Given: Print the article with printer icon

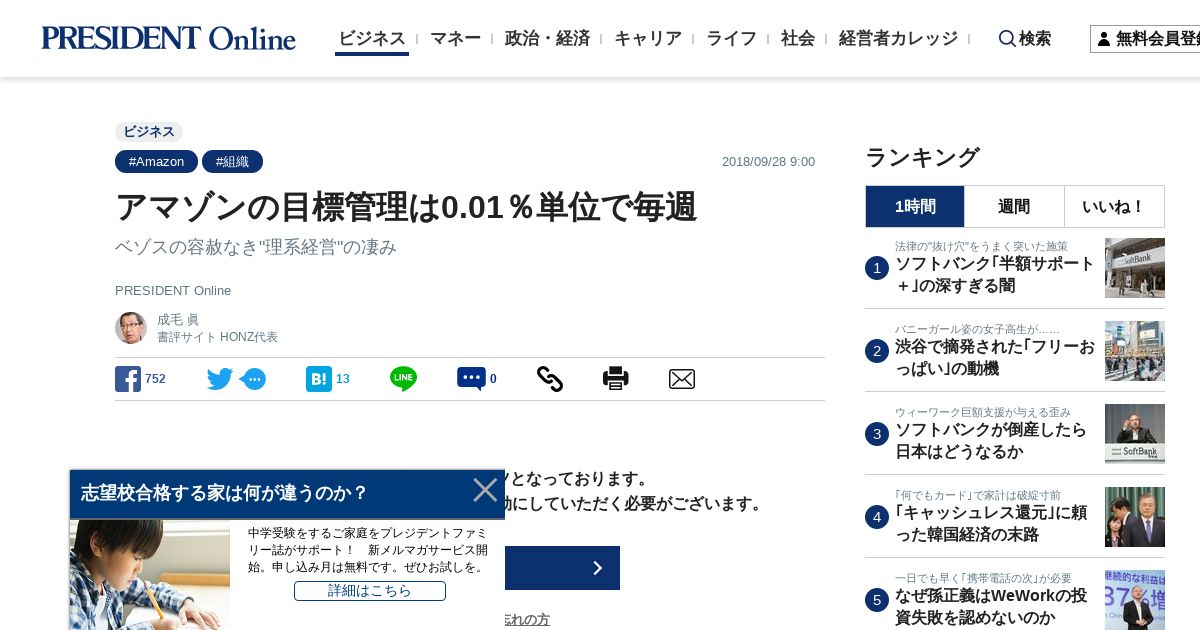Looking at the screenshot, I should coord(616,379).
